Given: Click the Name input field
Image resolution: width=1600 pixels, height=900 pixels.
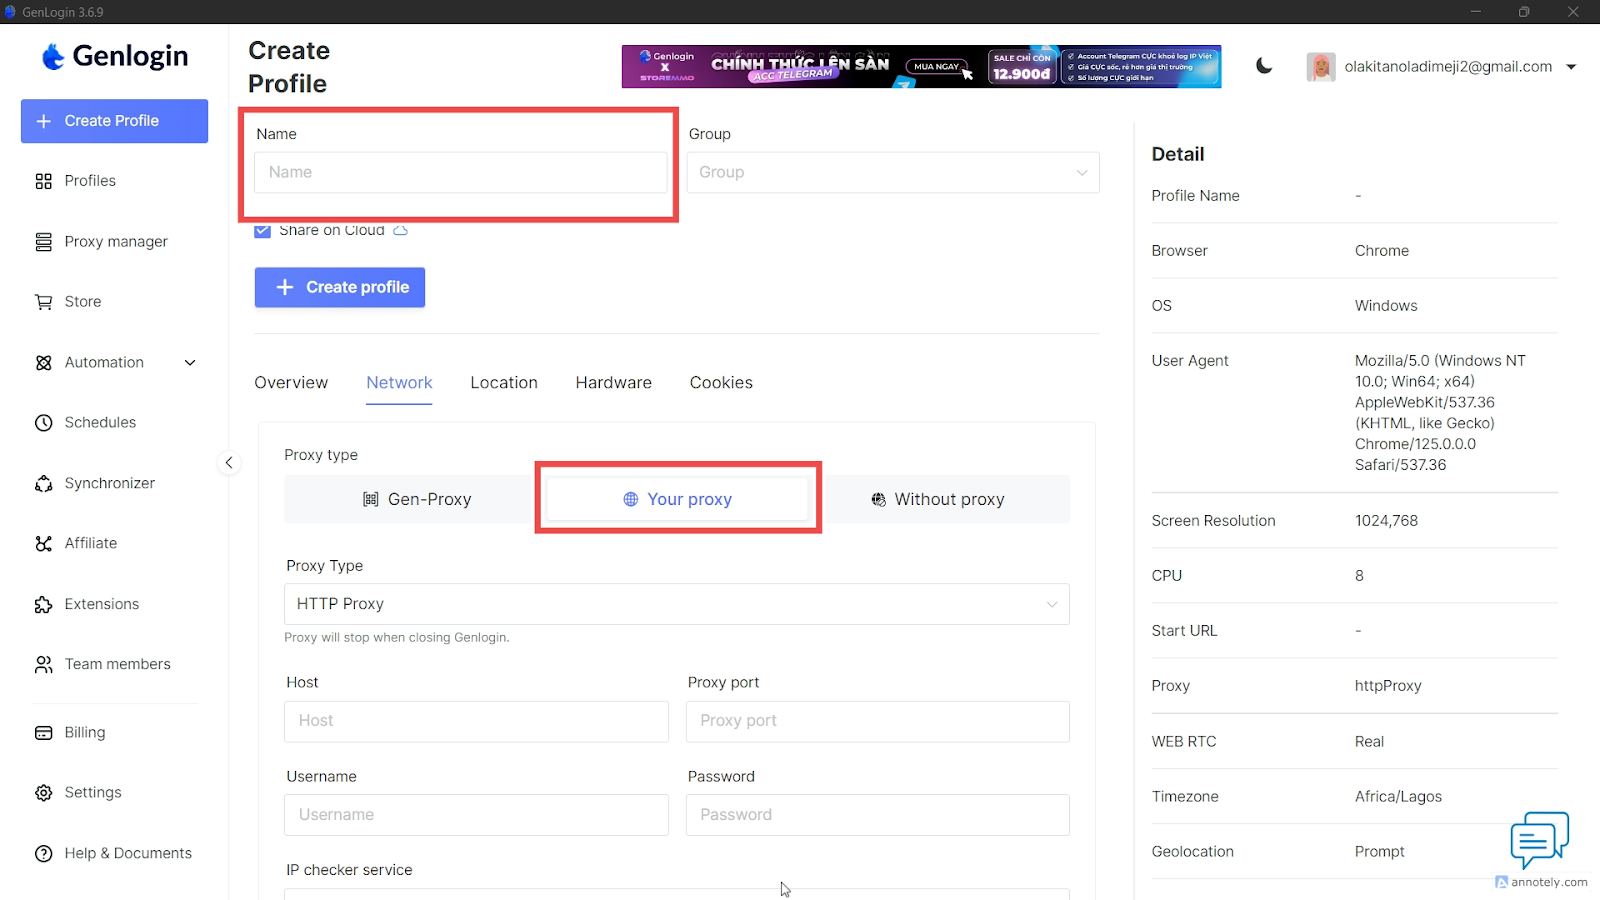Looking at the screenshot, I should coord(461,173).
